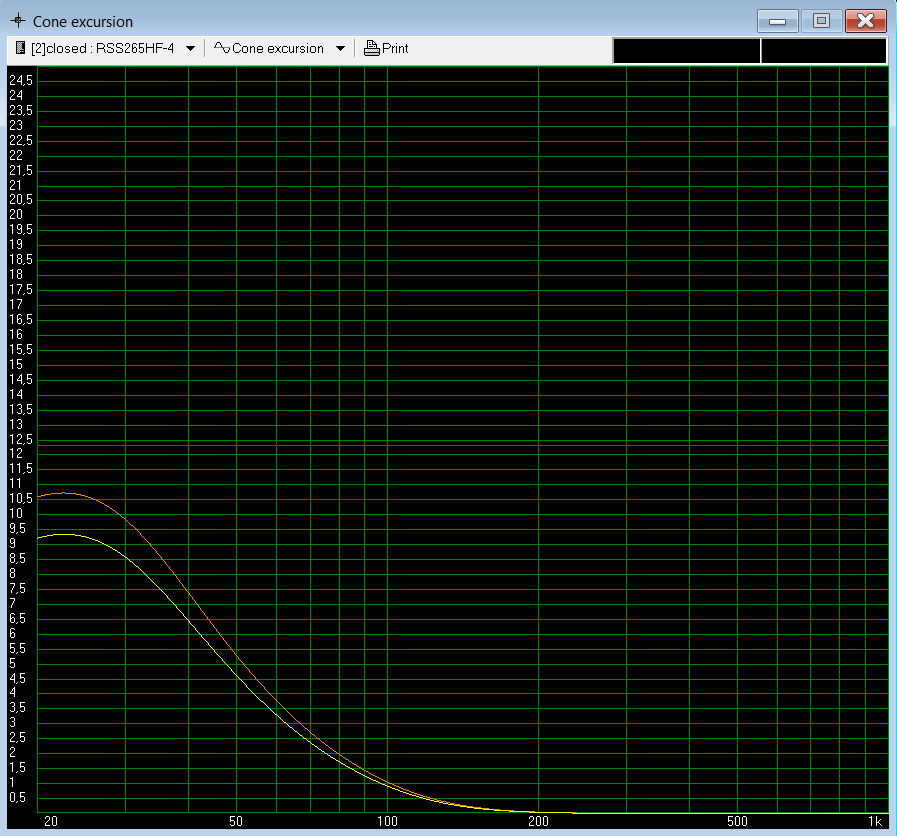Click the 500 frequency axis label
The image size is (897, 836).
pos(737,822)
